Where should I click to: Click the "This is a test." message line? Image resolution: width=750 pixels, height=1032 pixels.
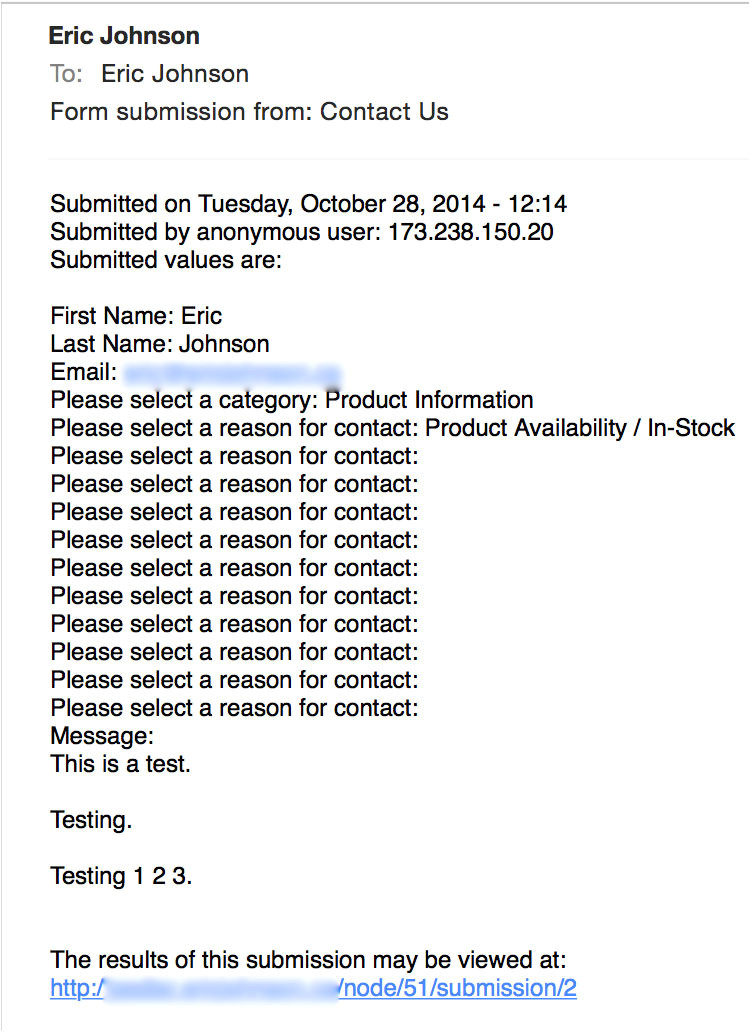[x=120, y=765]
